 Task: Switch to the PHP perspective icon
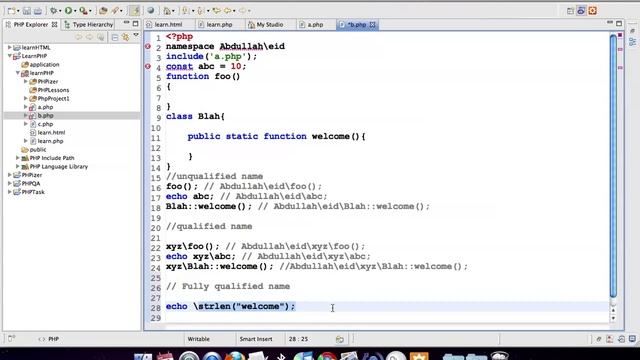581,11
